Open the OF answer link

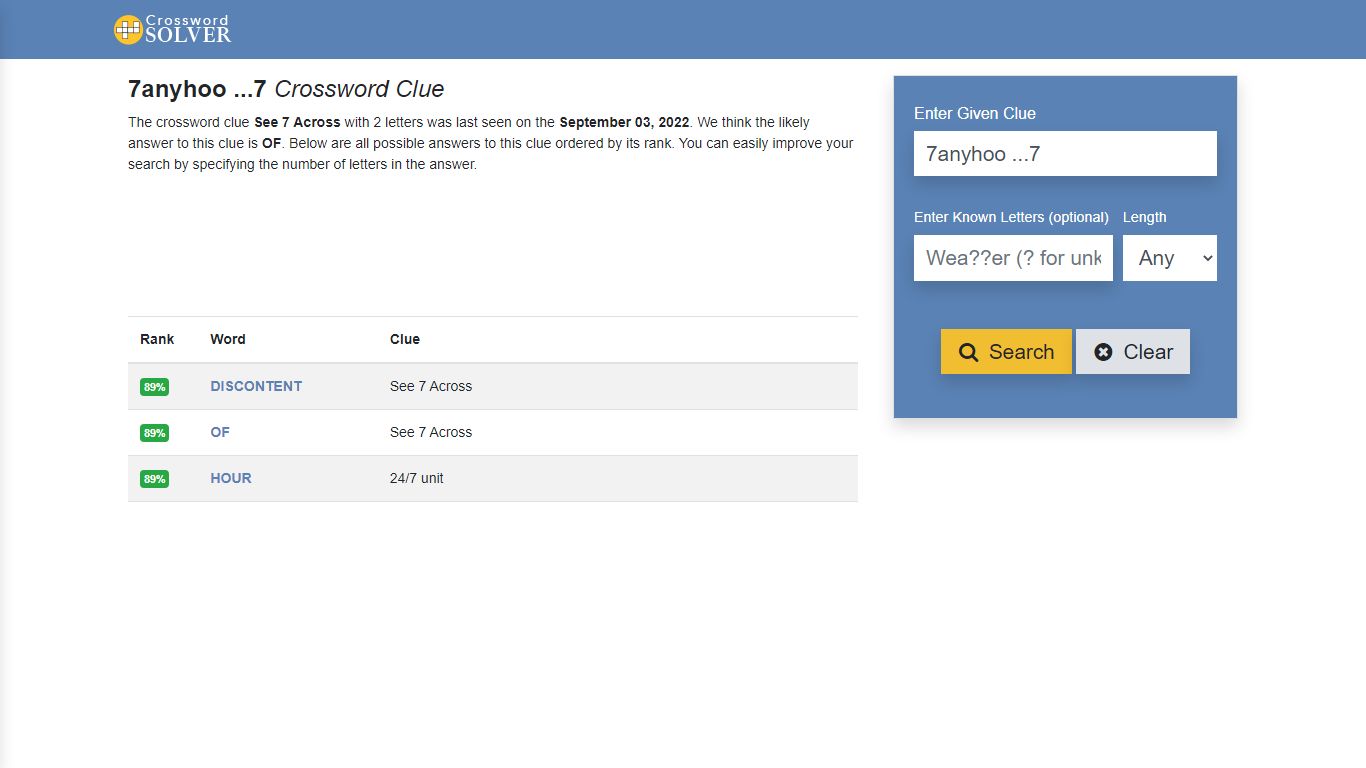220,432
